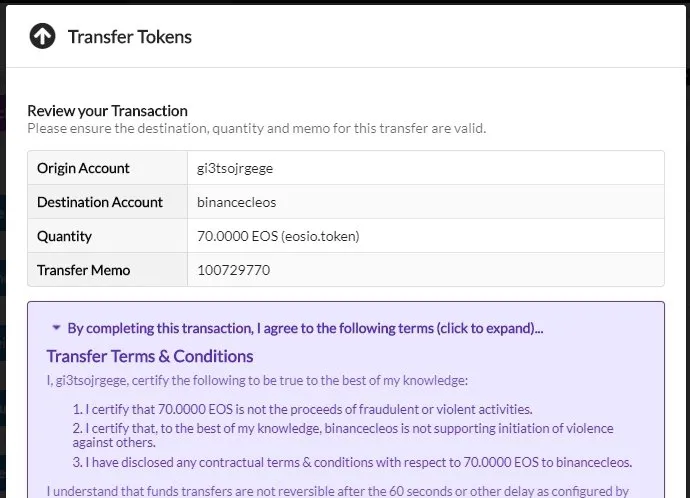The height and width of the screenshot is (498, 690).
Task: Click the 'Please ensure the destination' instruction text
Action: pyautogui.click(x=257, y=128)
